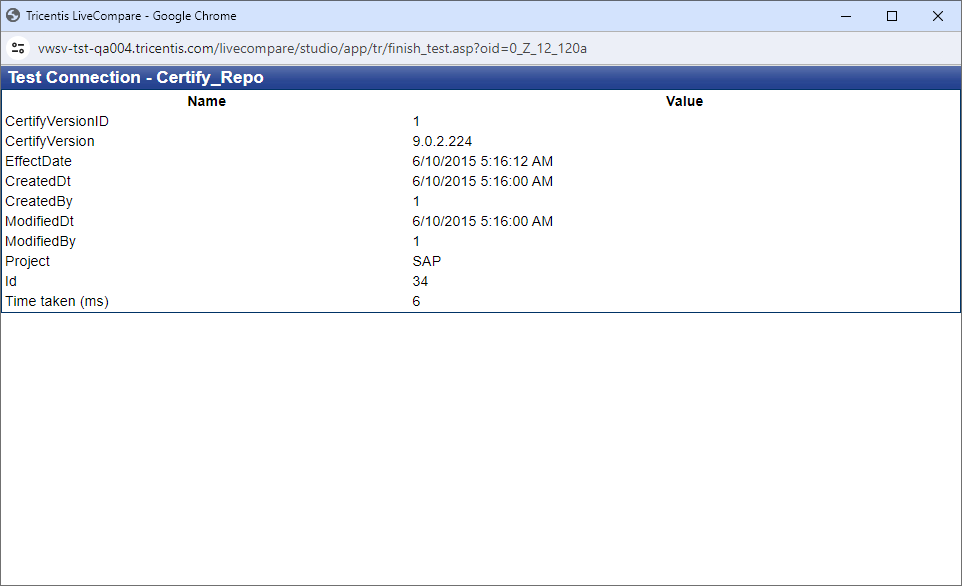The height and width of the screenshot is (586, 962).
Task: Click the Id value 34
Action: click(x=420, y=281)
